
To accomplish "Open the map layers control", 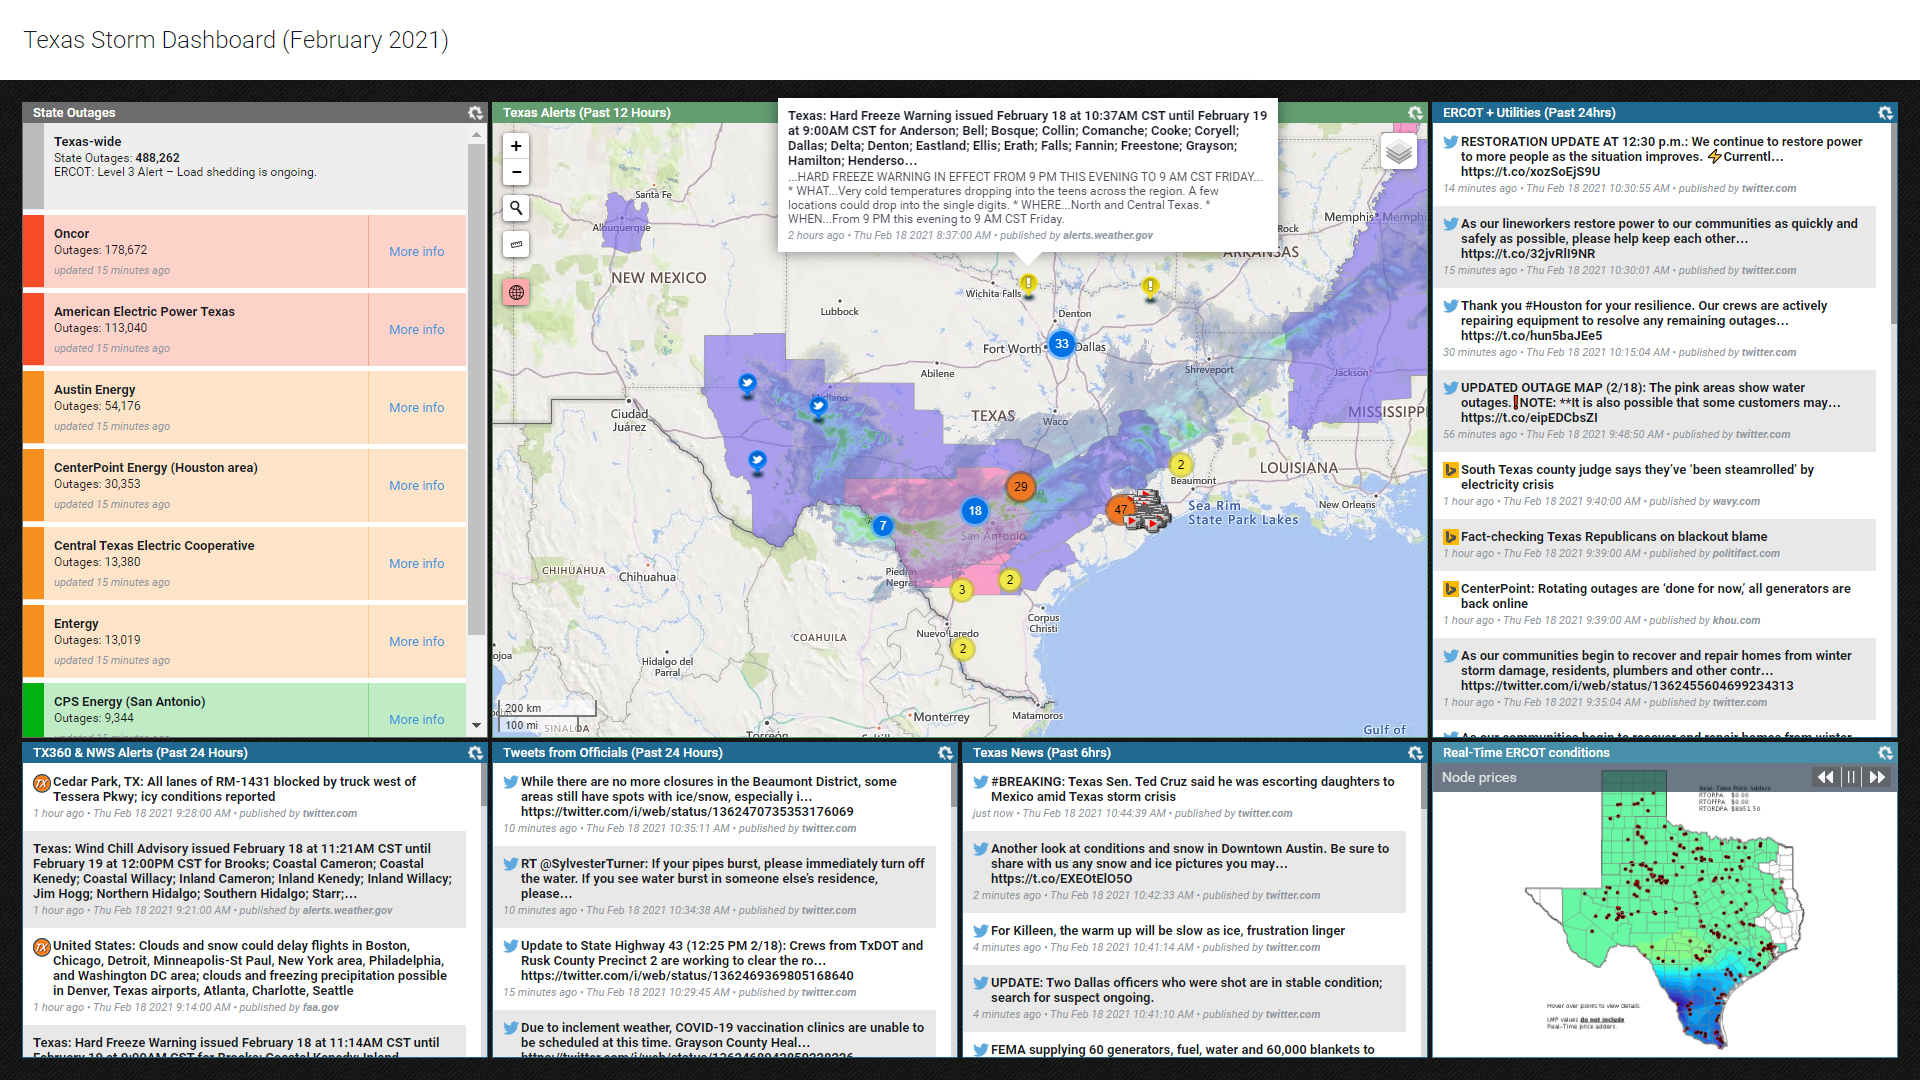I will point(1399,152).
